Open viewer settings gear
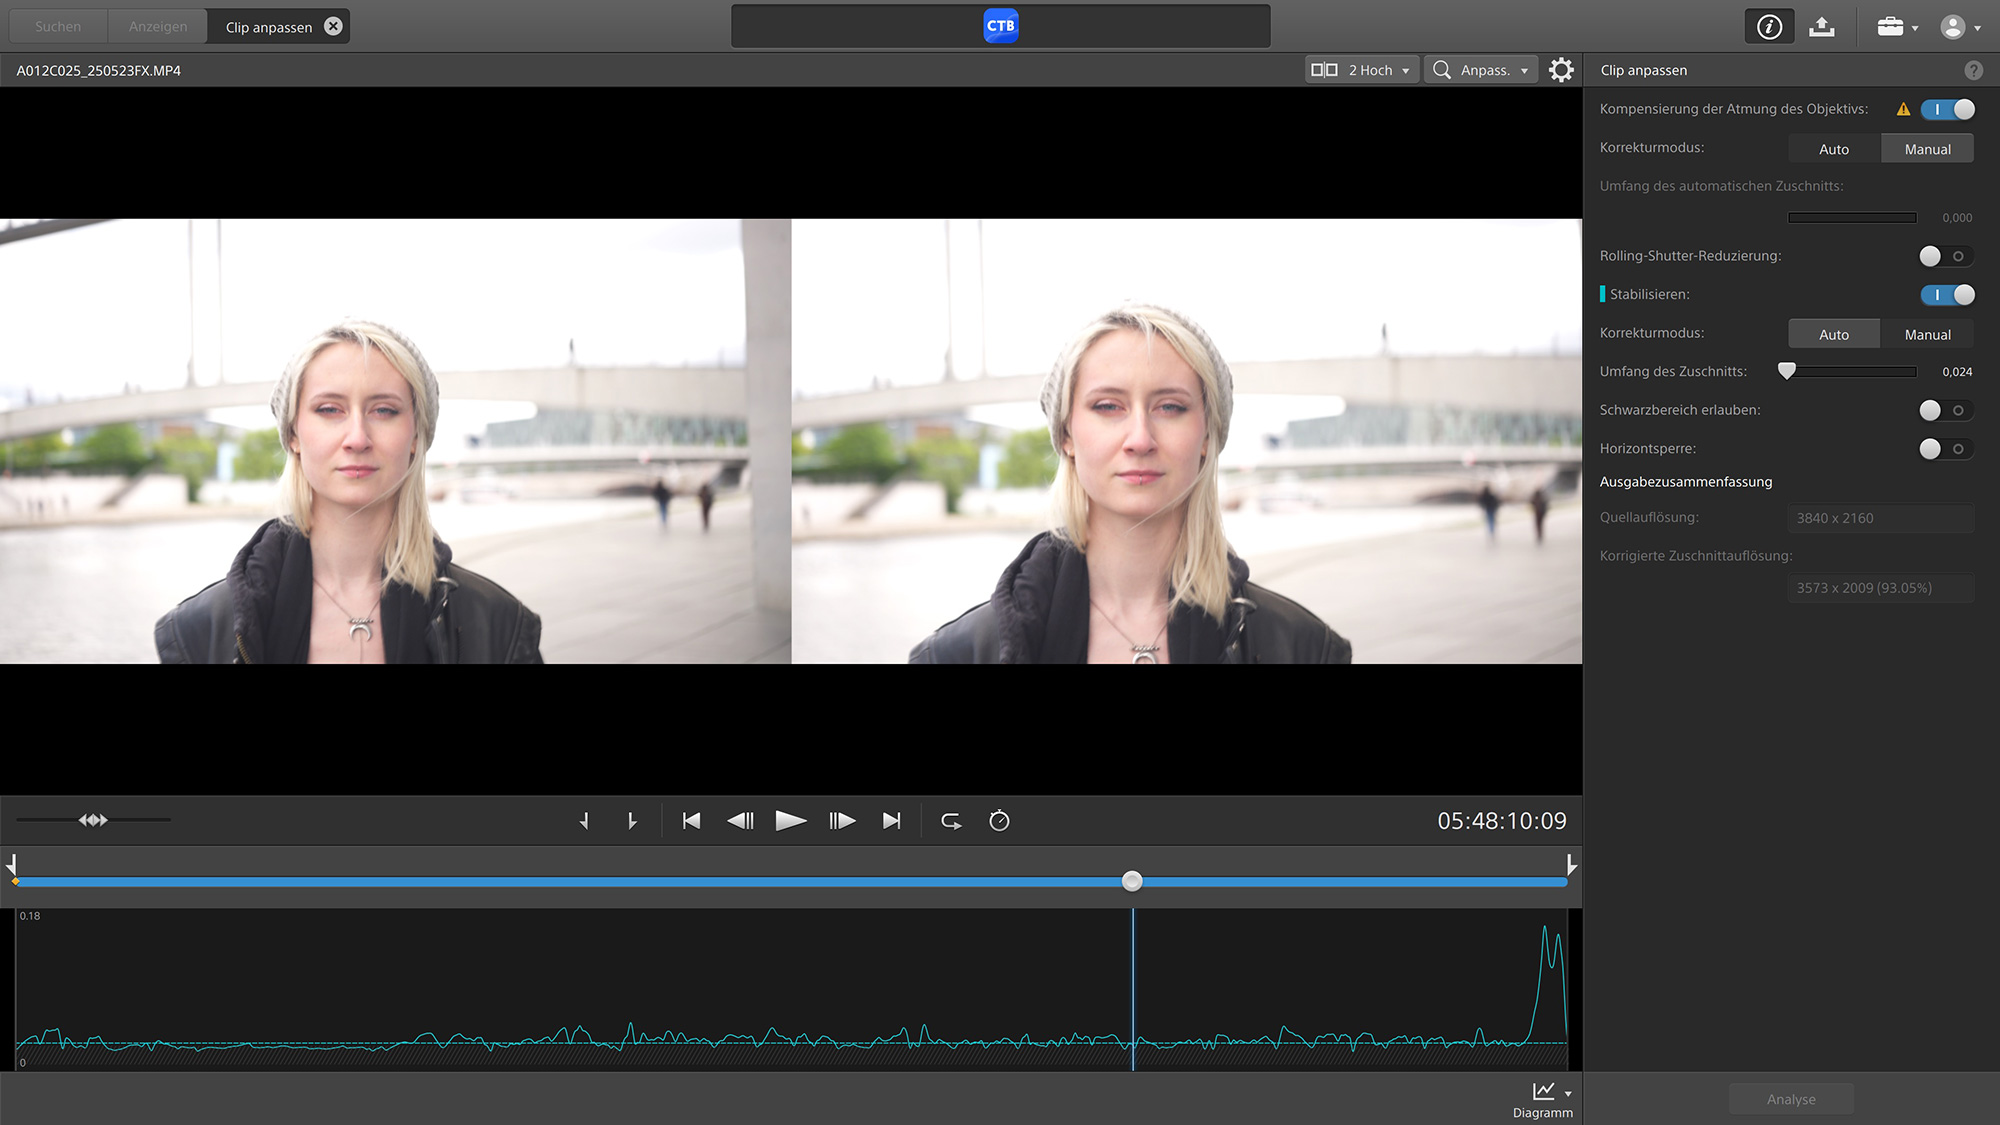 click(x=1561, y=70)
